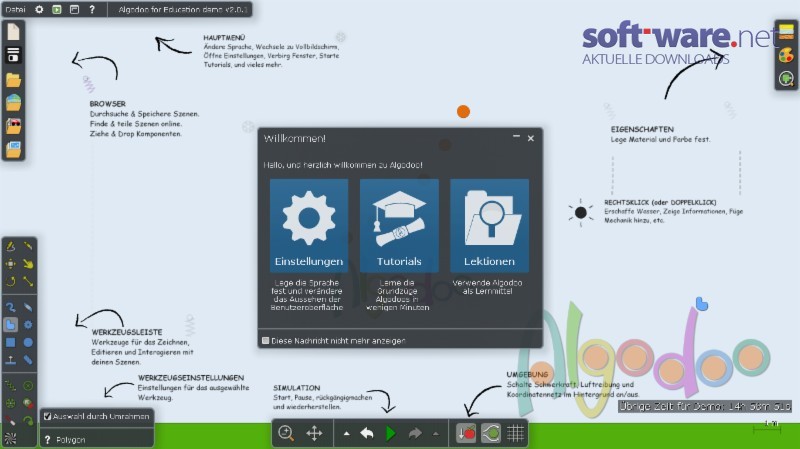
Task: Select the Laser pen tool
Action: click(10, 420)
